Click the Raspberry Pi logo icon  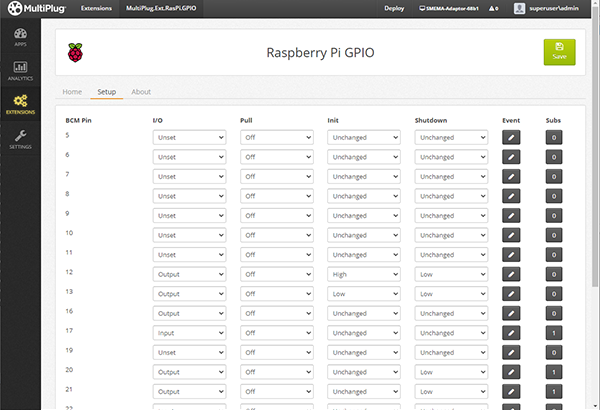pyautogui.click(x=75, y=52)
